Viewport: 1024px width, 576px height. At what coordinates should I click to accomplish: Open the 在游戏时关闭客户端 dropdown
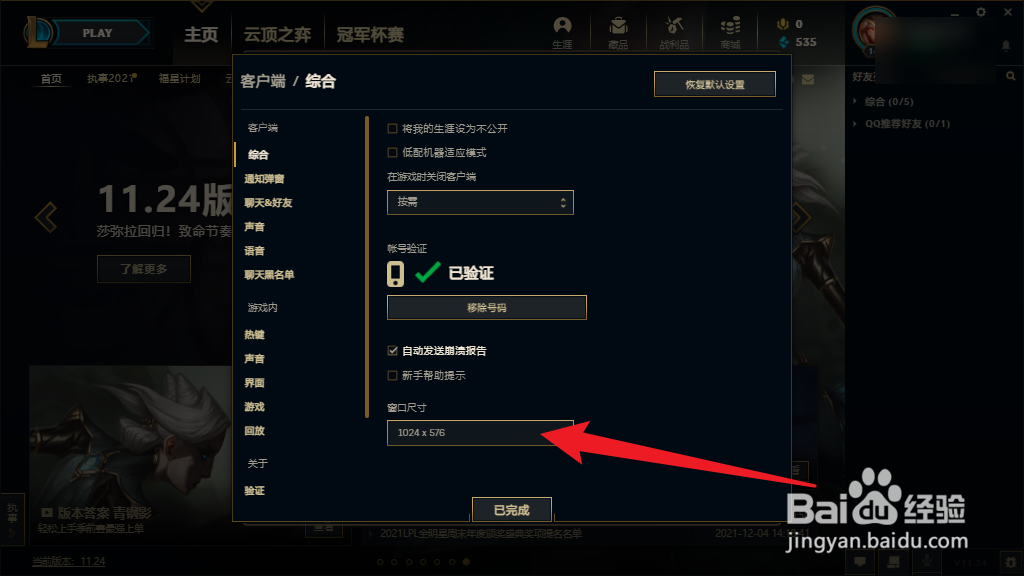pyautogui.click(x=480, y=202)
